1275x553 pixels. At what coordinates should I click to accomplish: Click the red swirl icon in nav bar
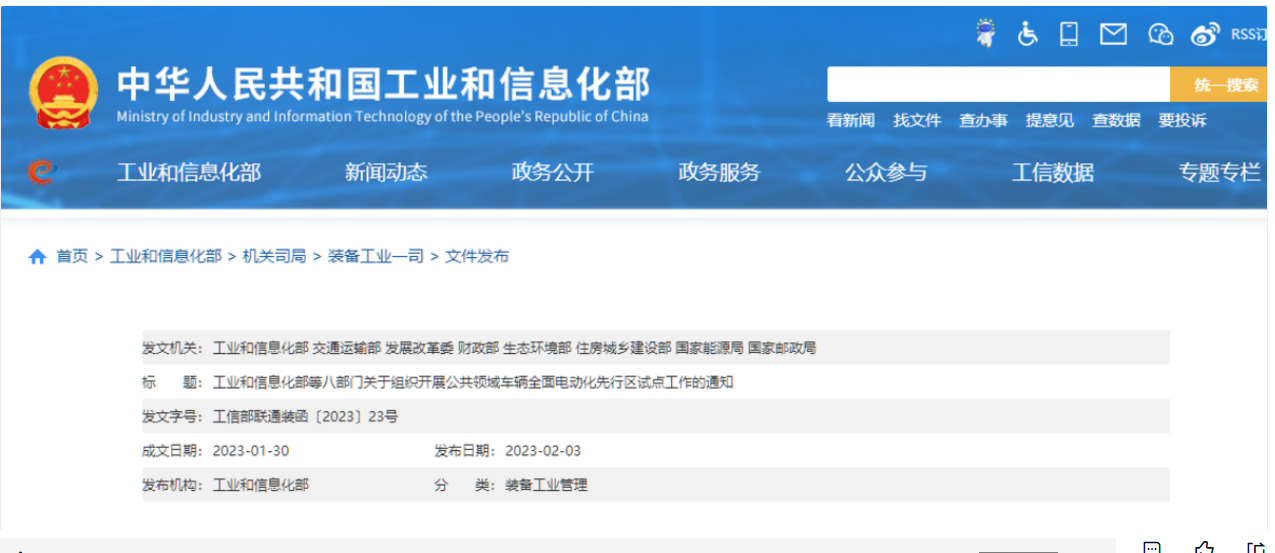click(x=41, y=173)
